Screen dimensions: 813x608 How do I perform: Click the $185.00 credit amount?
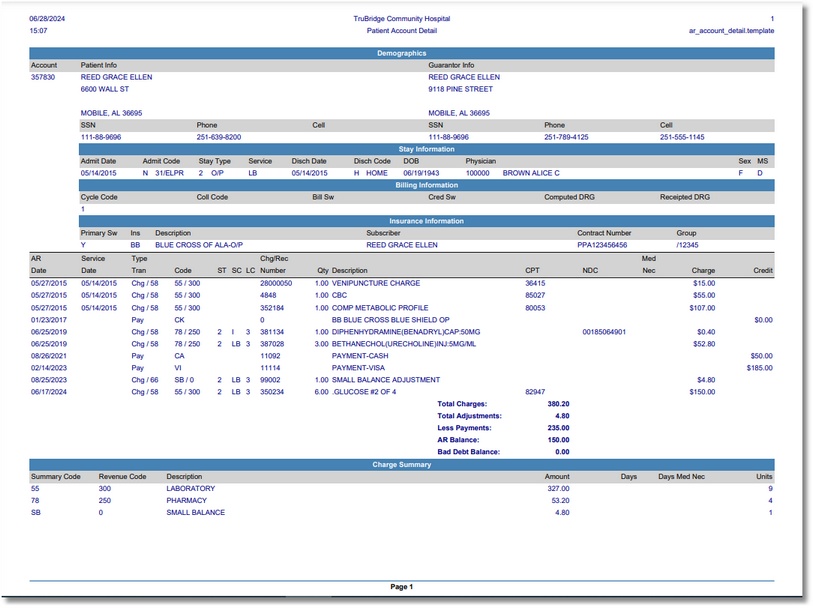coord(760,368)
